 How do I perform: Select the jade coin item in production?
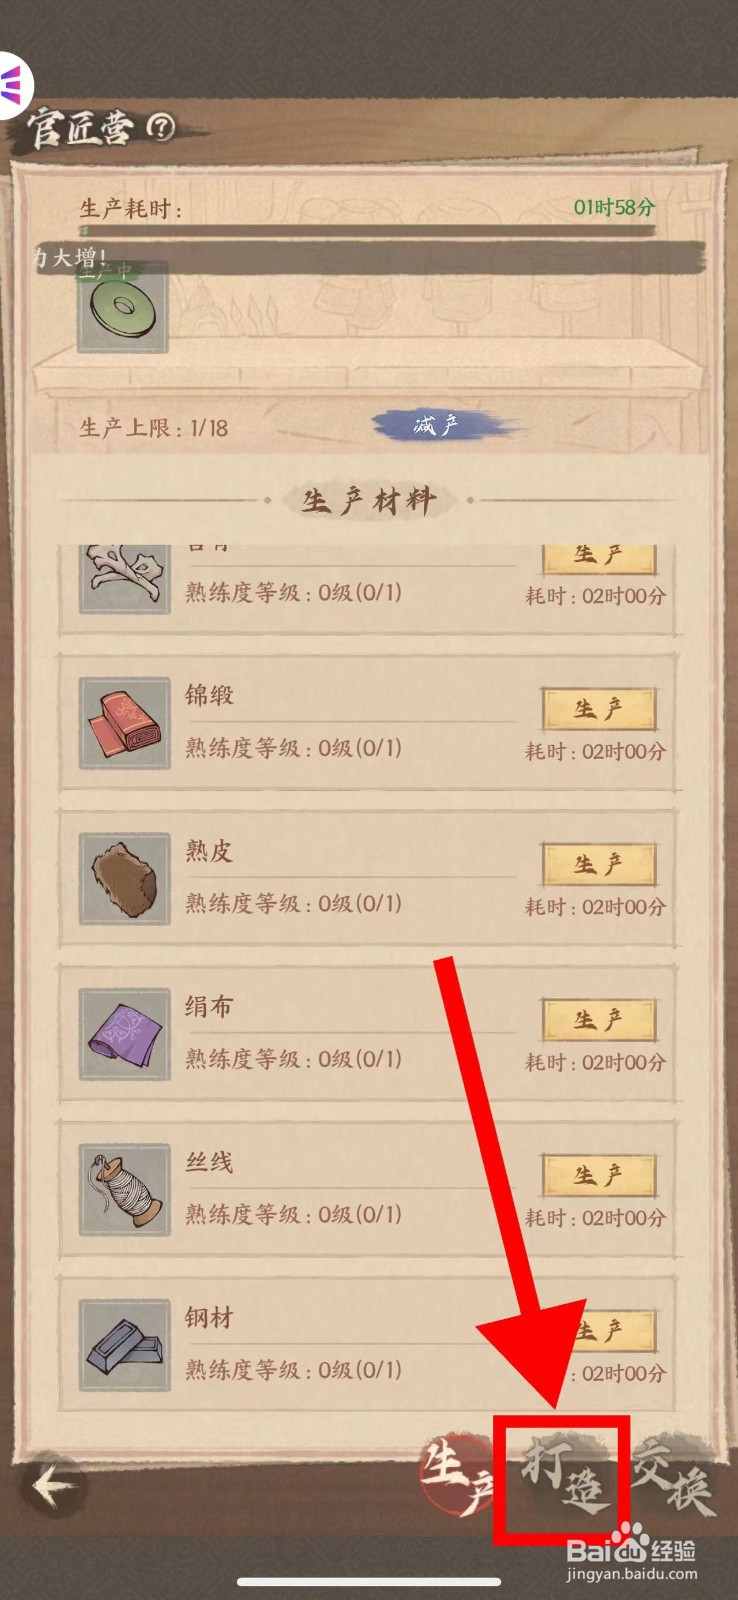(124, 310)
